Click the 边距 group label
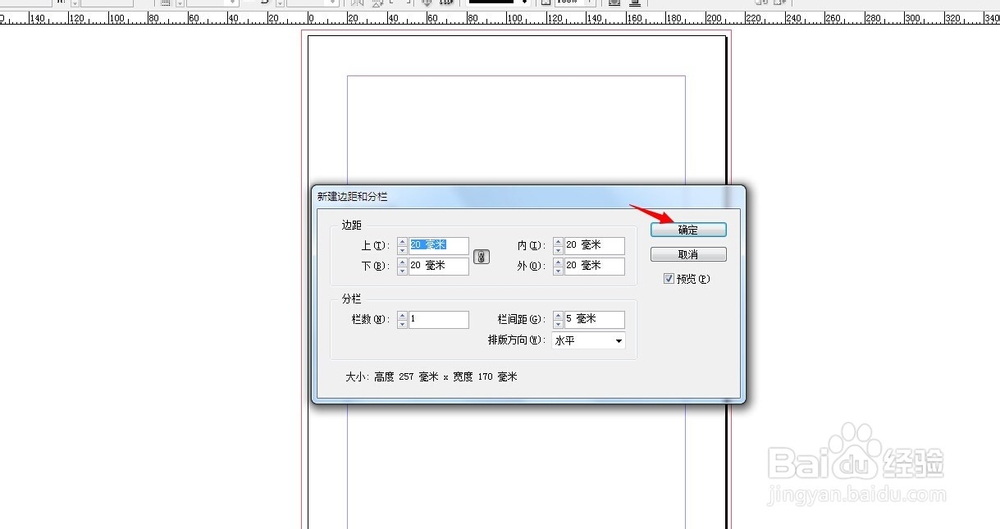 [x=351, y=225]
